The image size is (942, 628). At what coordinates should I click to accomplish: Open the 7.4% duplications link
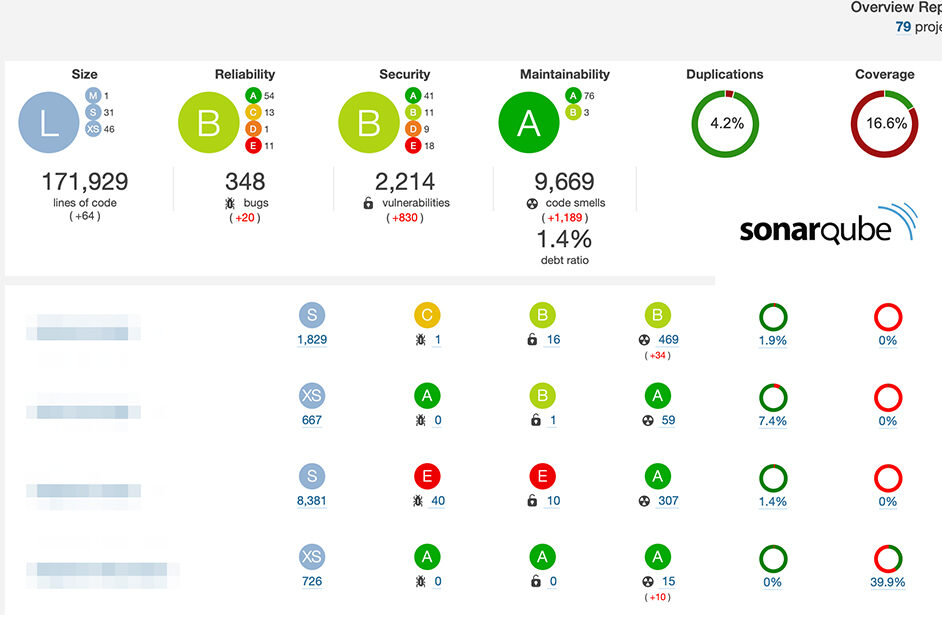773,421
